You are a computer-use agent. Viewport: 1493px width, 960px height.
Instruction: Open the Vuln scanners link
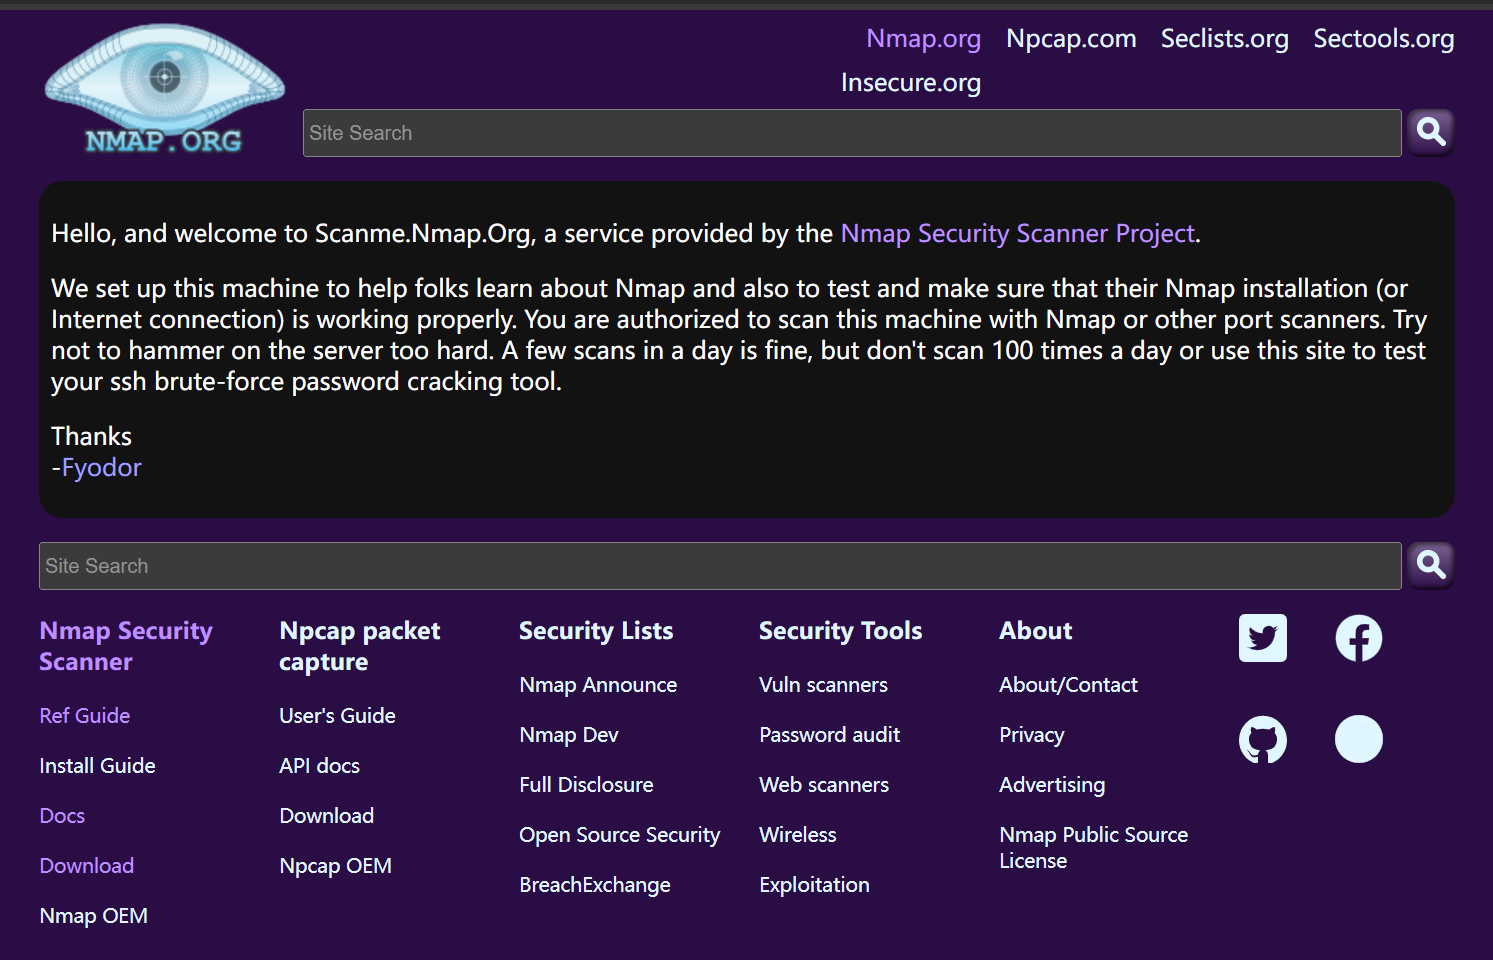(823, 685)
